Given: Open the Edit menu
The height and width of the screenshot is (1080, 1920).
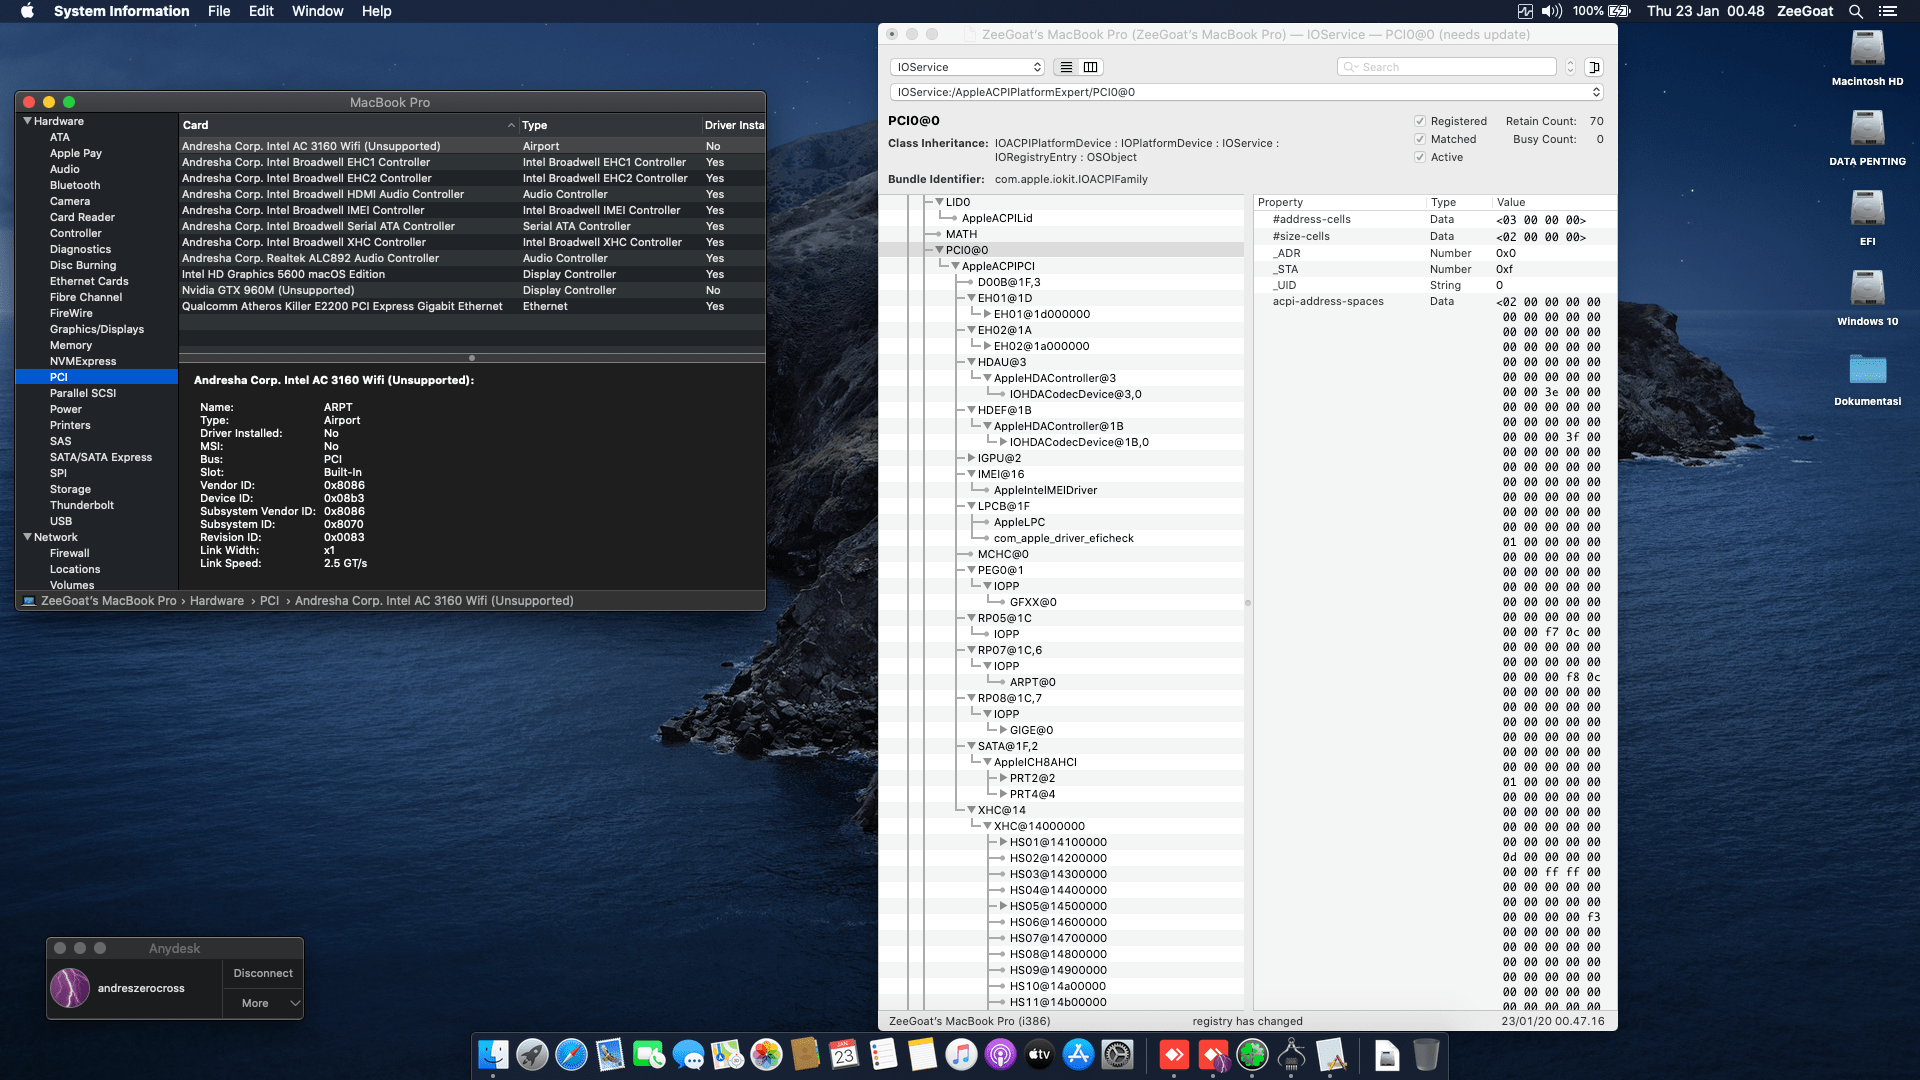Looking at the screenshot, I should click(x=261, y=11).
